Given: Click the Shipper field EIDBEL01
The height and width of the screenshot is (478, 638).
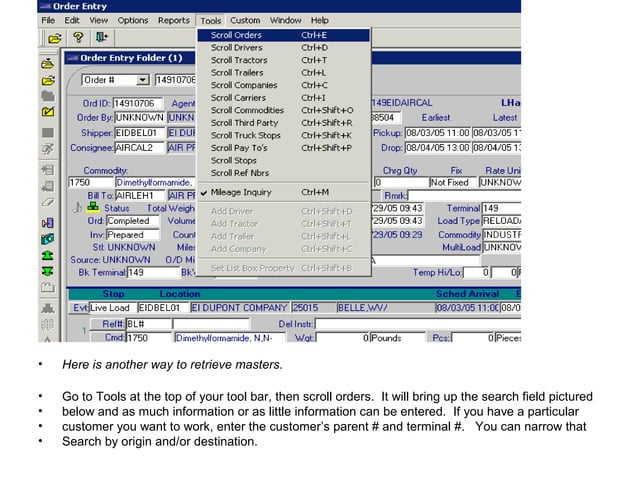Looking at the screenshot, I should point(140,133).
